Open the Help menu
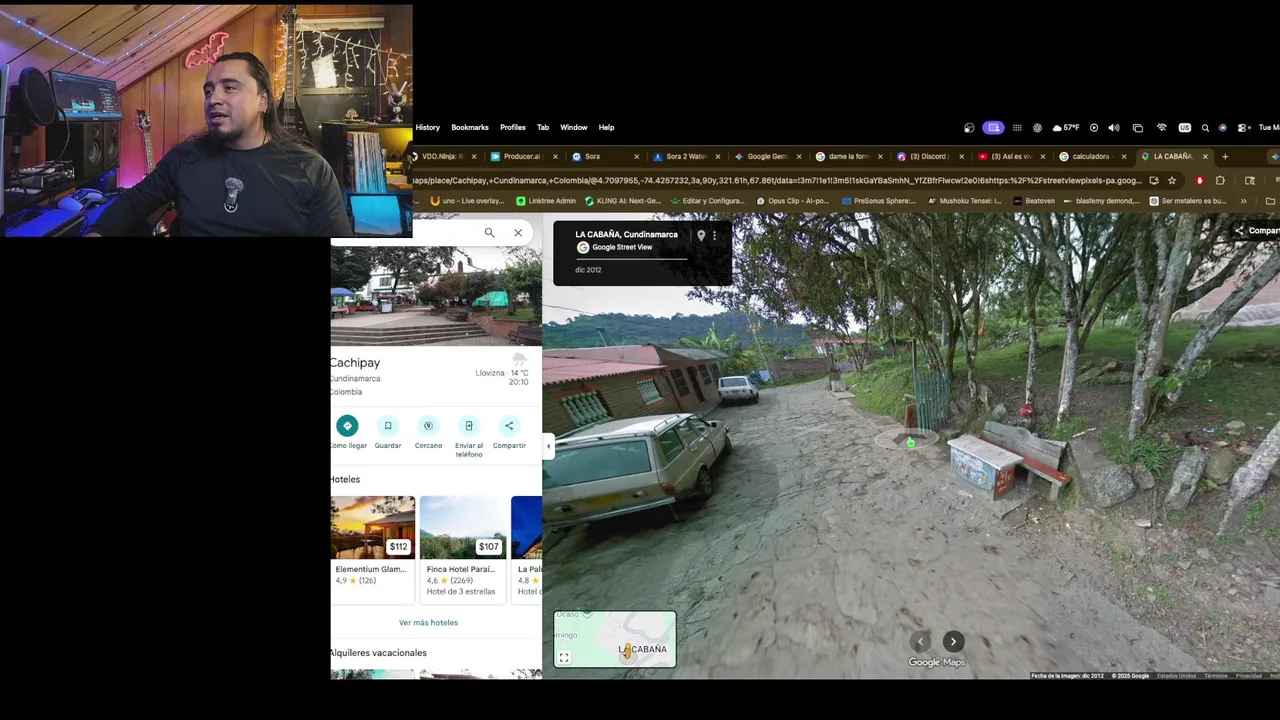 (x=606, y=128)
